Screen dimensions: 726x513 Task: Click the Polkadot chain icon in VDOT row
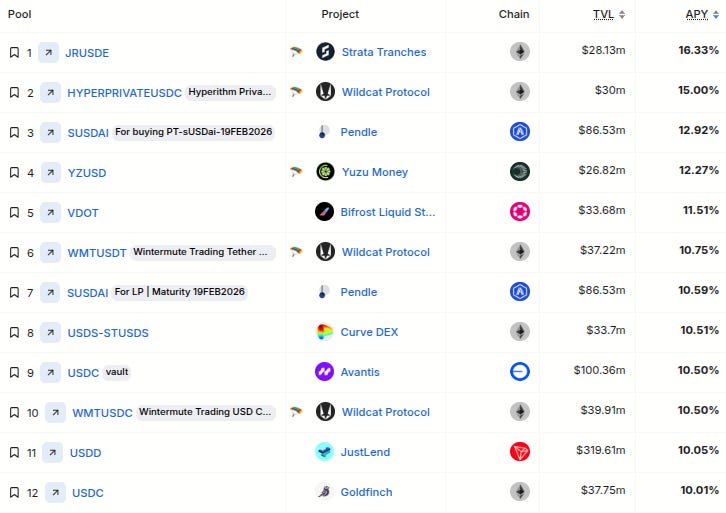click(519, 212)
